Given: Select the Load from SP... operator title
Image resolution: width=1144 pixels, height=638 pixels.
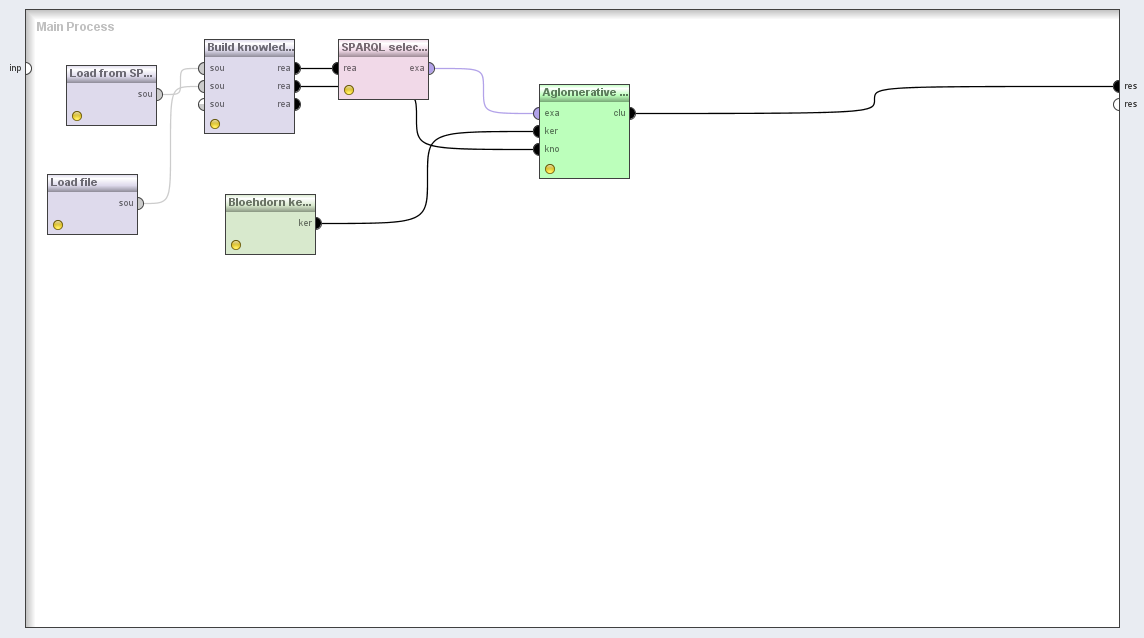Looking at the screenshot, I should coord(111,73).
